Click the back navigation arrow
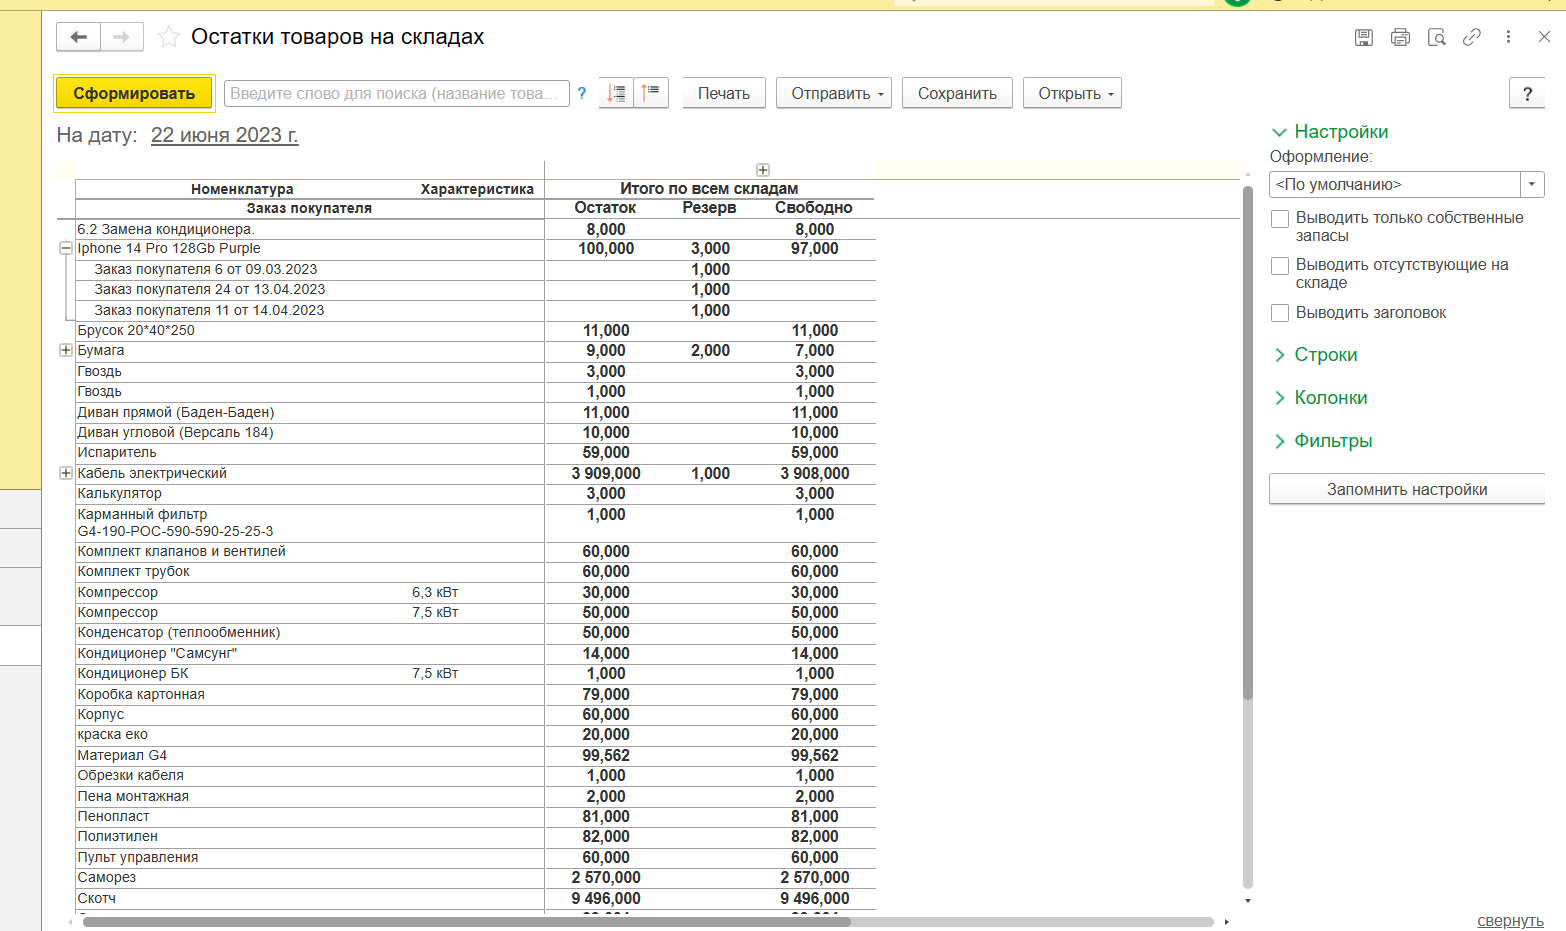This screenshot has width=1566, height=931. [x=78, y=37]
